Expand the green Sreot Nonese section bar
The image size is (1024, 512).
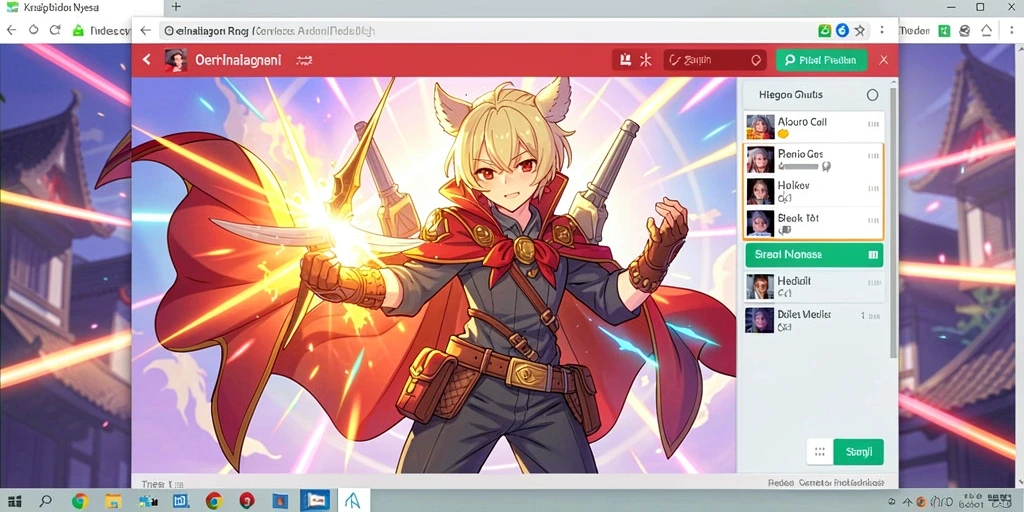[x=814, y=255]
